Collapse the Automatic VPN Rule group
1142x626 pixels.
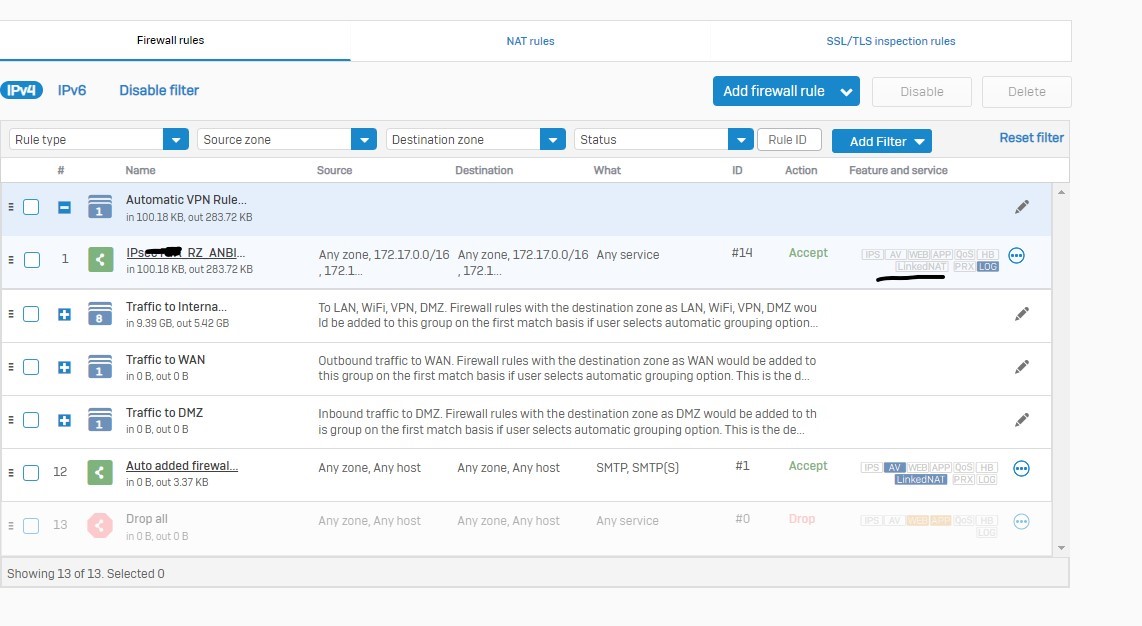pyautogui.click(x=64, y=207)
